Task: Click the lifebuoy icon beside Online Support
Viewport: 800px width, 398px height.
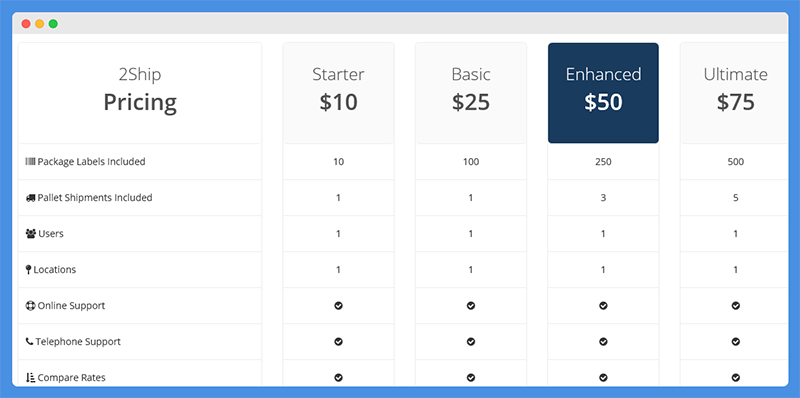Action: coord(30,306)
